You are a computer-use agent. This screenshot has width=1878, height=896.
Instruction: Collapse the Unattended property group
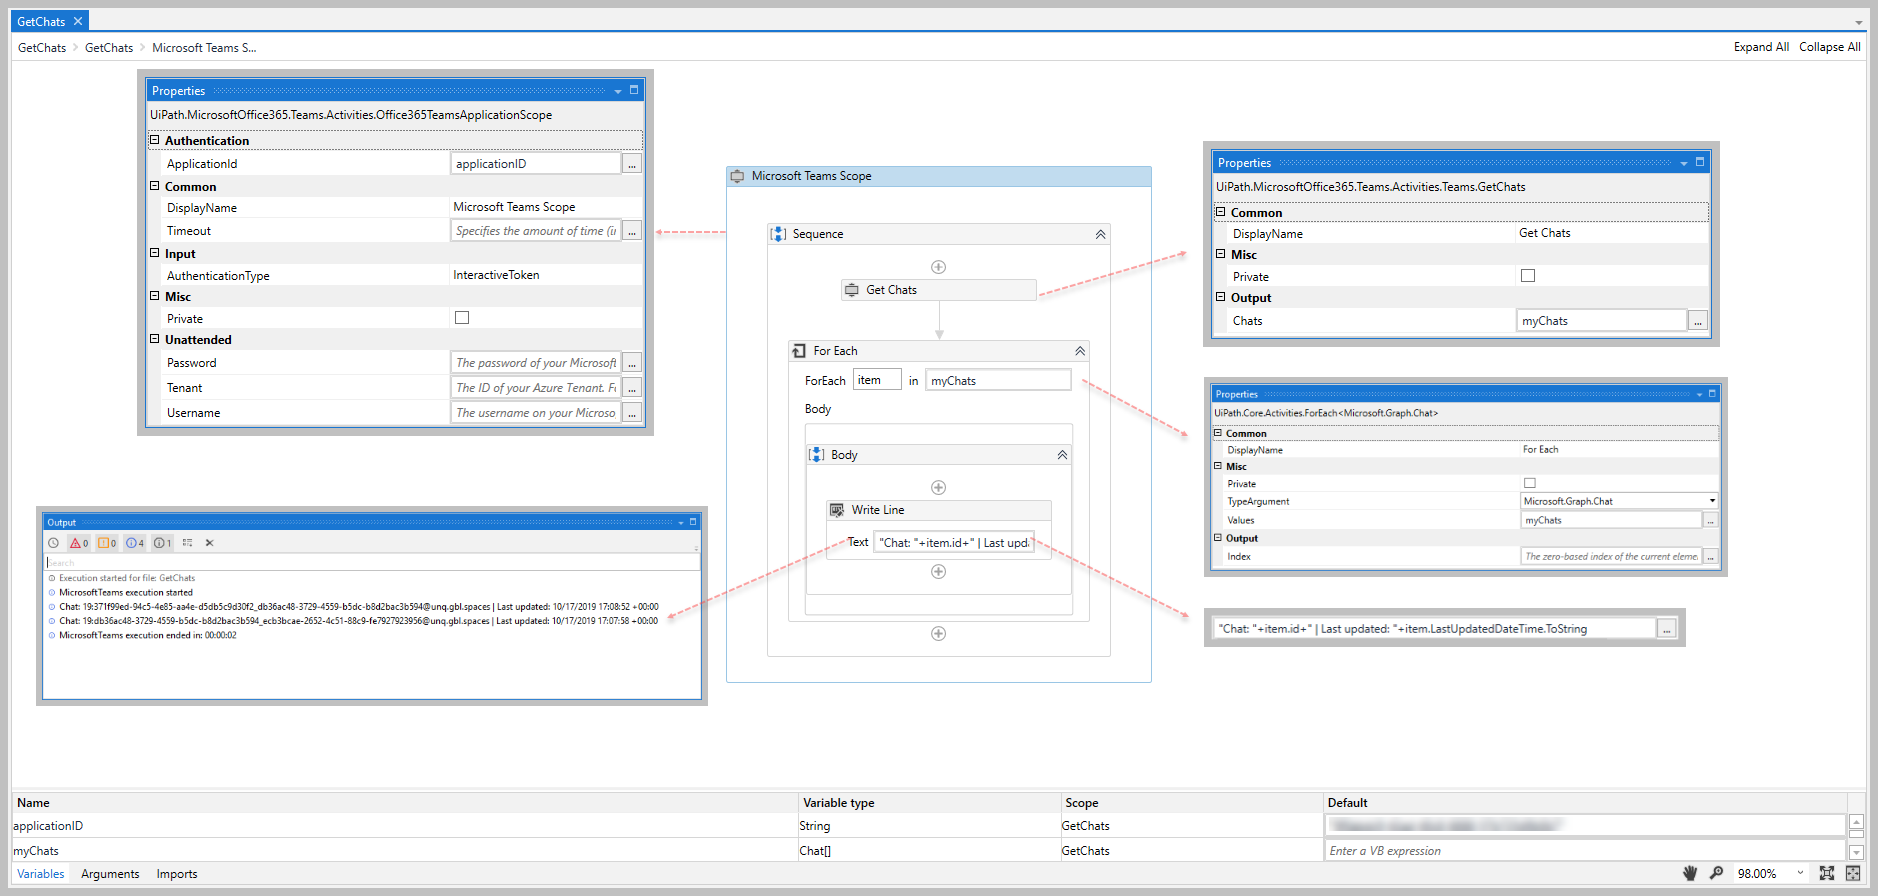pos(155,339)
